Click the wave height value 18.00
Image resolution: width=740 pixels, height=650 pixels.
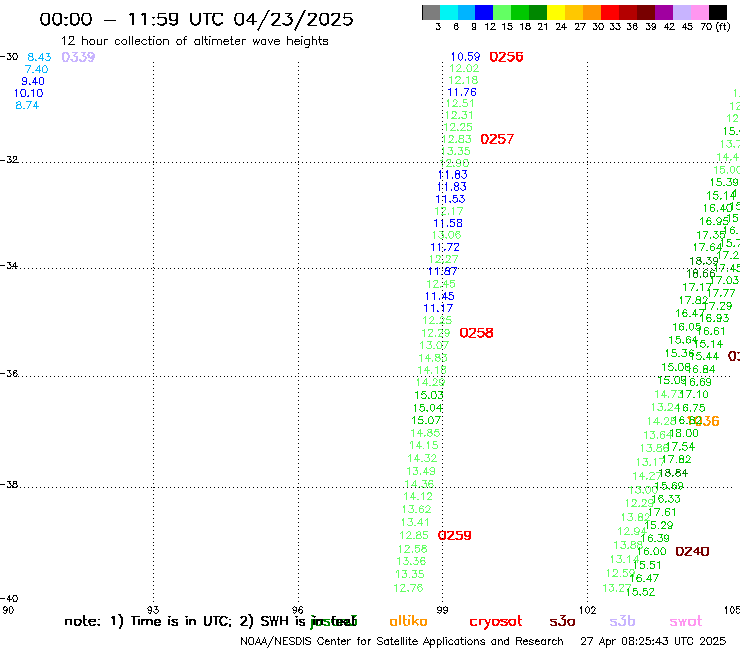[x=684, y=433]
